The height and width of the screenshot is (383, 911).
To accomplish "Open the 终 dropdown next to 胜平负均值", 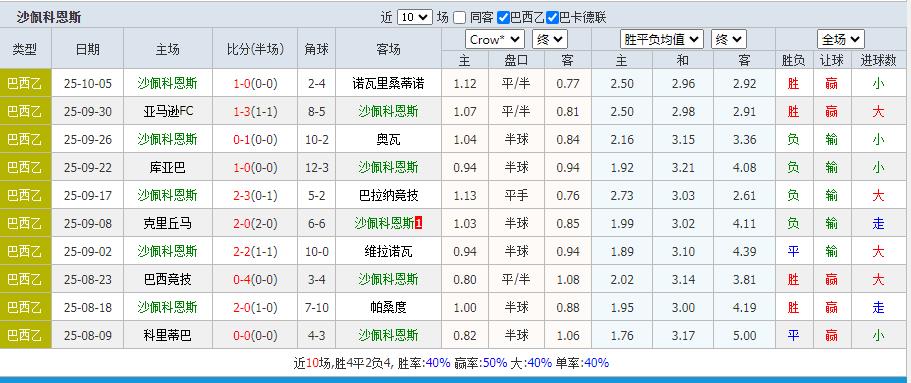I will tap(729, 40).
